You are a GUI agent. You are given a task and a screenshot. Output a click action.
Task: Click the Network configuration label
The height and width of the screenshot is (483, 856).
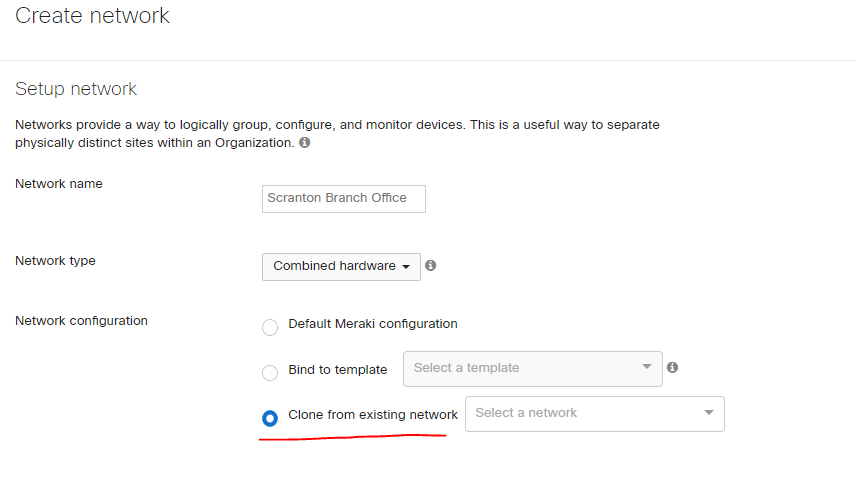click(81, 320)
